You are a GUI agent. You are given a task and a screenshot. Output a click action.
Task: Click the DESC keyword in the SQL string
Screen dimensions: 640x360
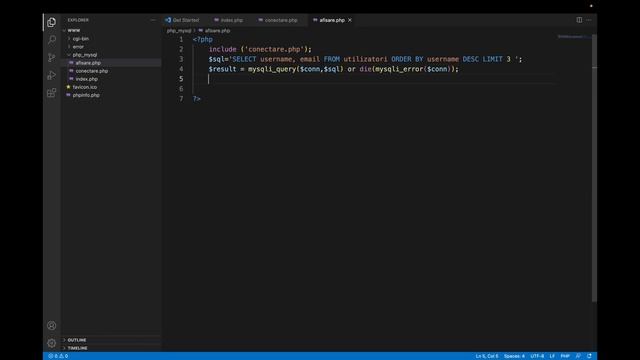tap(470, 59)
